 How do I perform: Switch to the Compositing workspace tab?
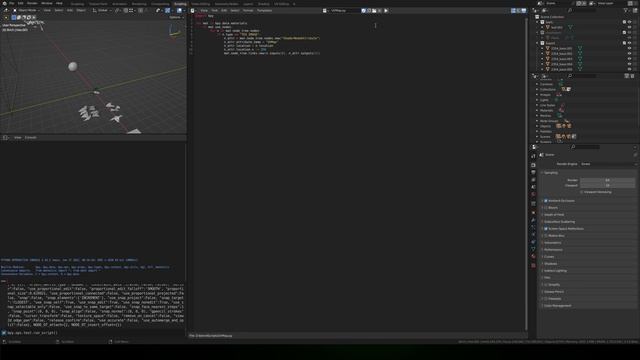(x=160, y=4)
